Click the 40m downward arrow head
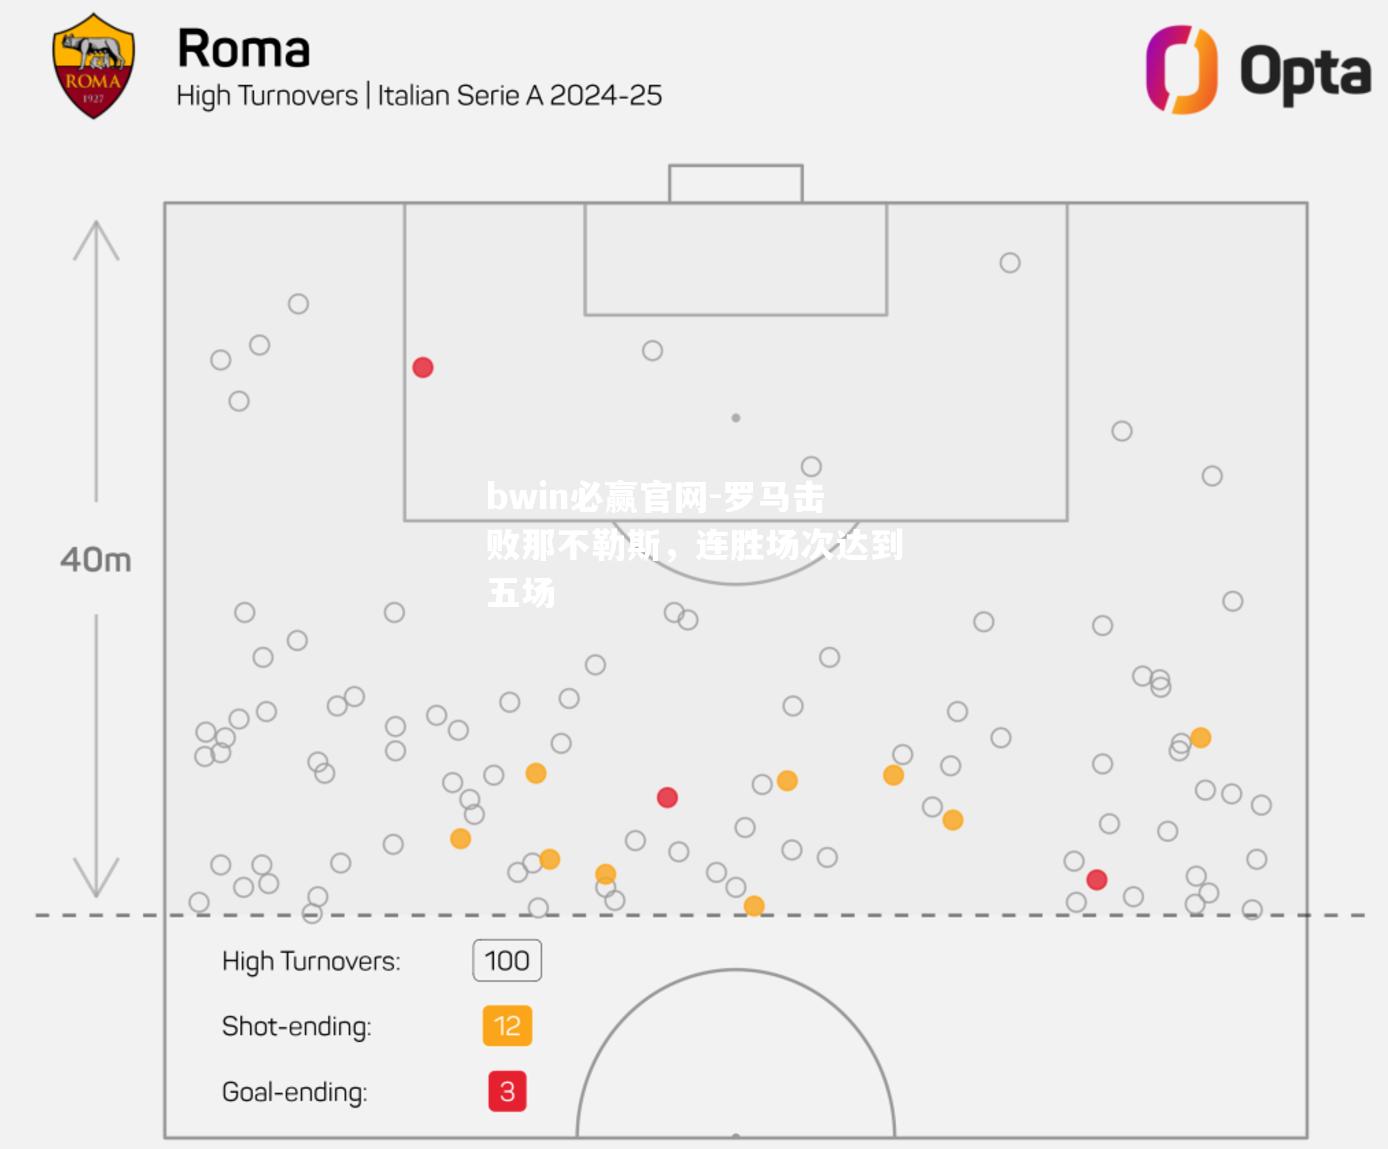 pos(96,877)
